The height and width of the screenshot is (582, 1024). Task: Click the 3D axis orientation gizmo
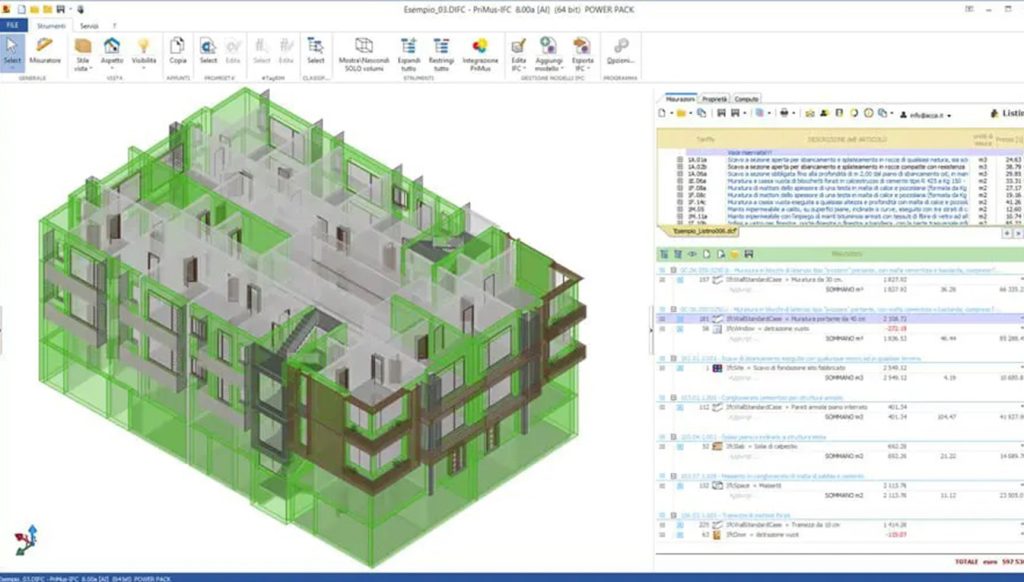tap(26, 540)
